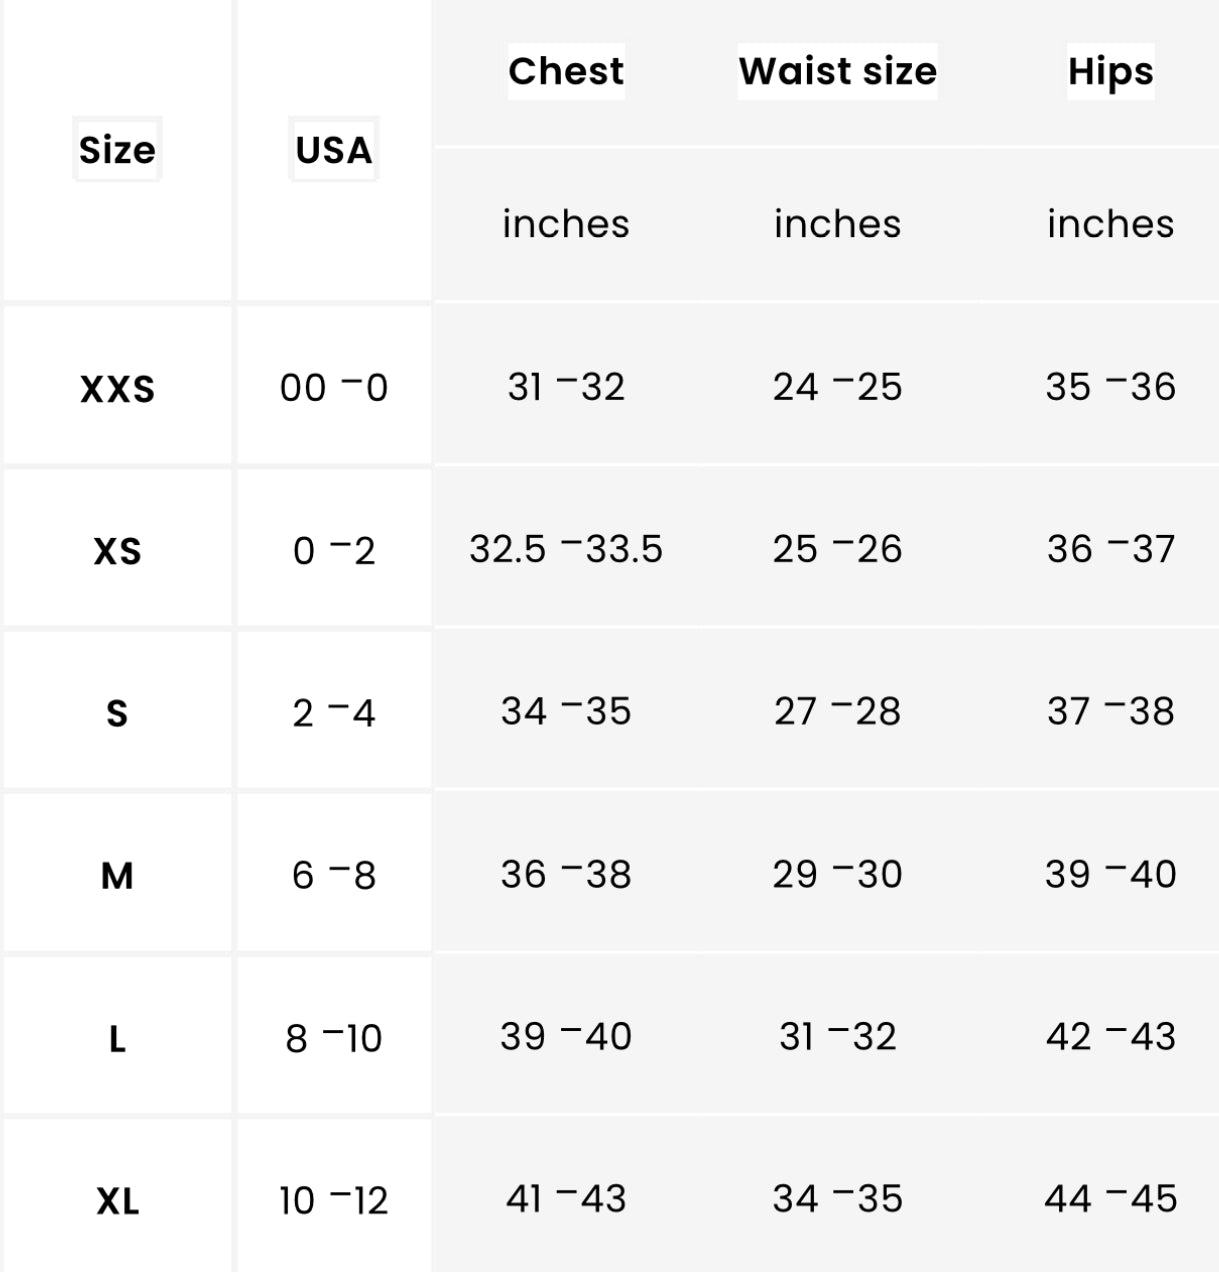Image resolution: width=1219 pixels, height=1272 pixels.
Task: Select the S size row label
Action: click(x=117, y=713)
